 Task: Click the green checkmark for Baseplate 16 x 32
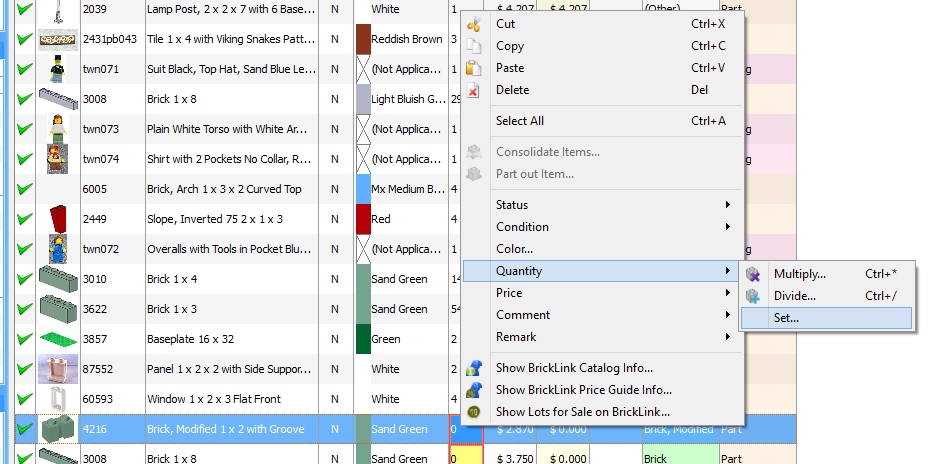pos(25,339)
